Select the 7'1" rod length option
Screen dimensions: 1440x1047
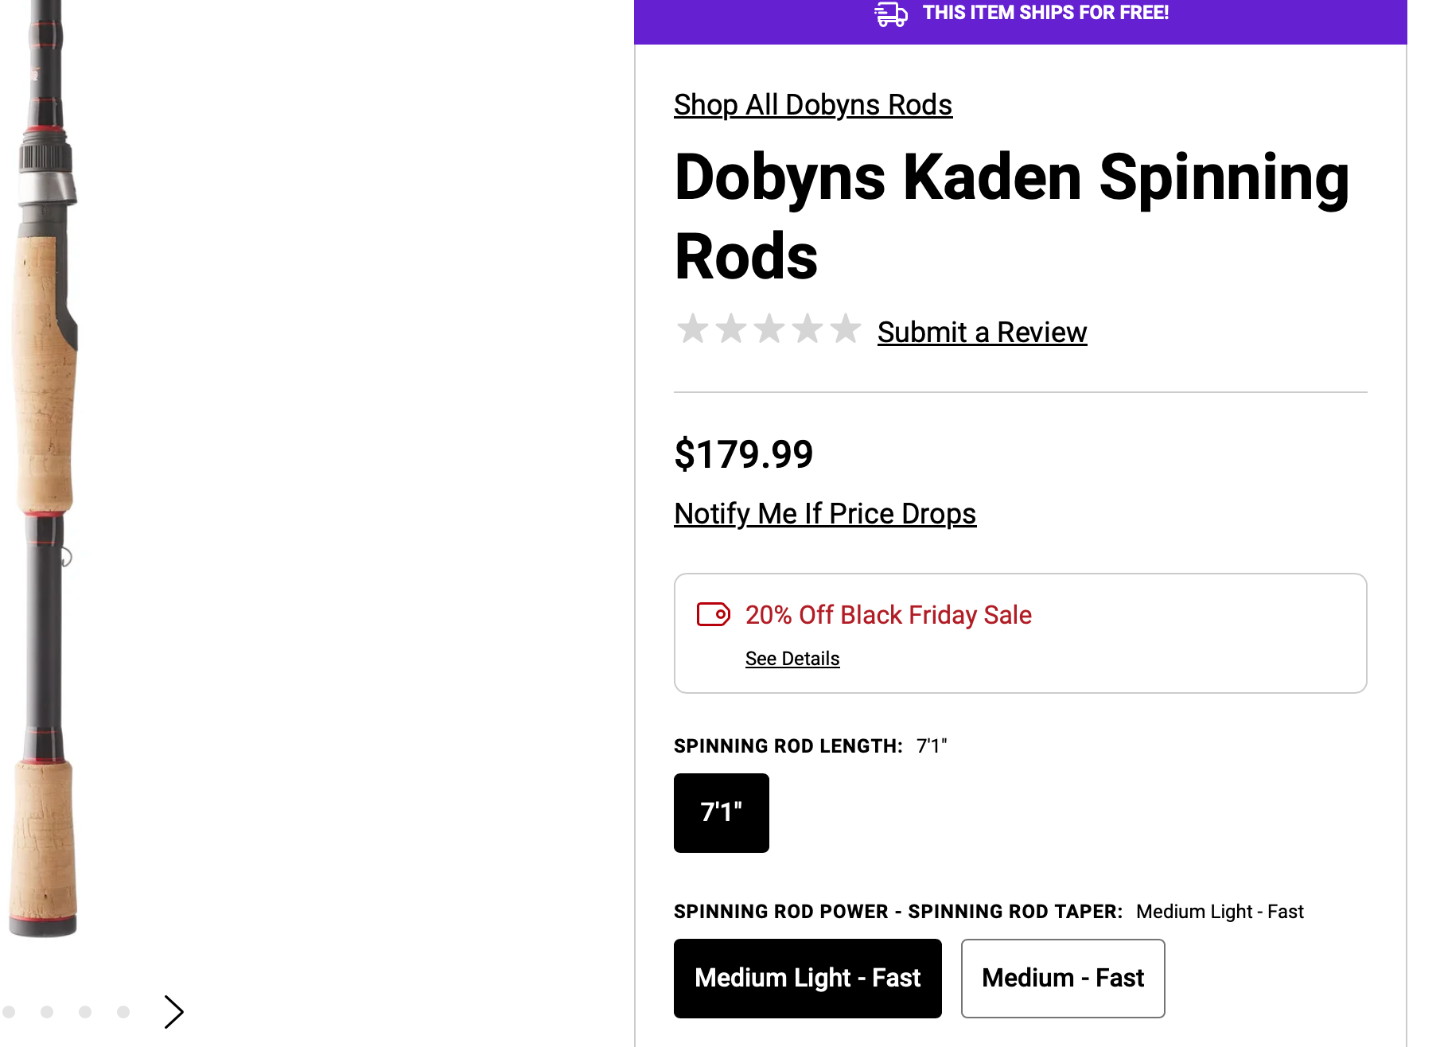[721, 812]
